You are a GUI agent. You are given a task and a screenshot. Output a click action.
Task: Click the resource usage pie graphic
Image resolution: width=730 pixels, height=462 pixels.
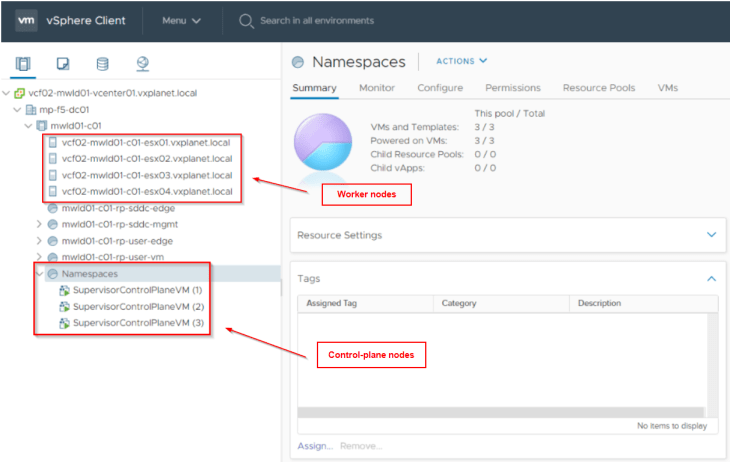(x=323, y=142)
